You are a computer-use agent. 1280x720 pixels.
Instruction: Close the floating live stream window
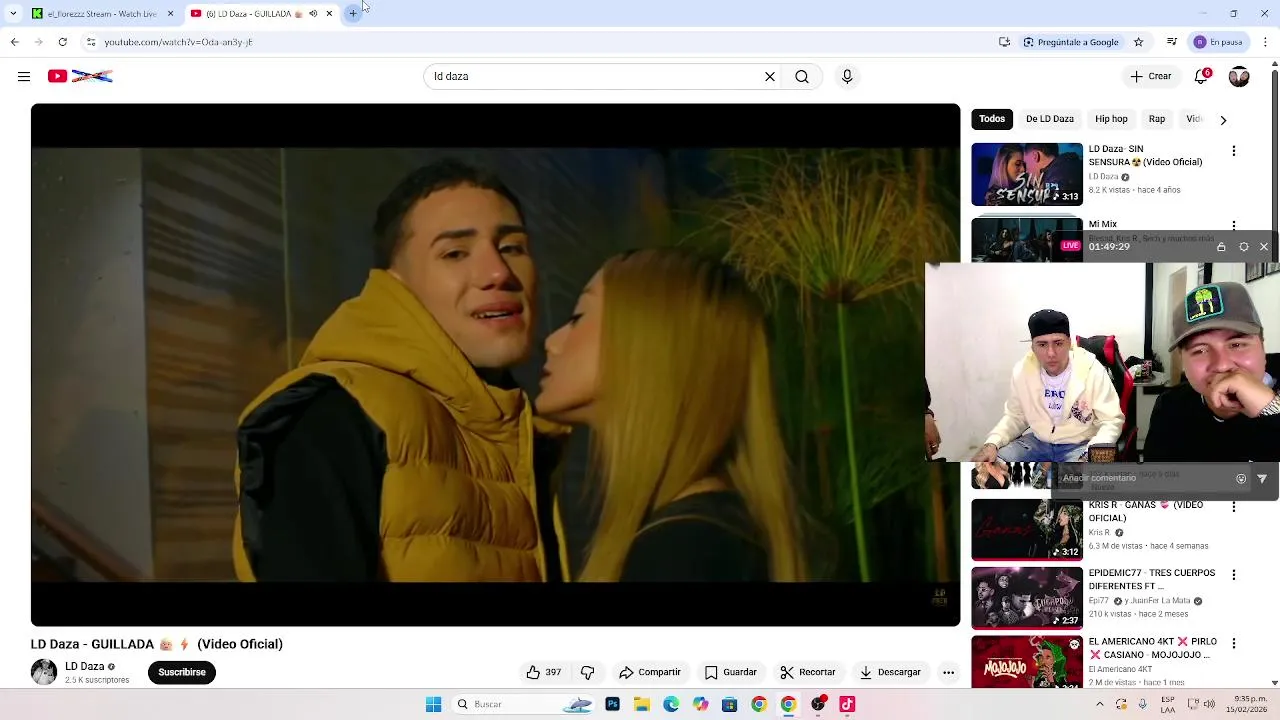click(1264, 246)
